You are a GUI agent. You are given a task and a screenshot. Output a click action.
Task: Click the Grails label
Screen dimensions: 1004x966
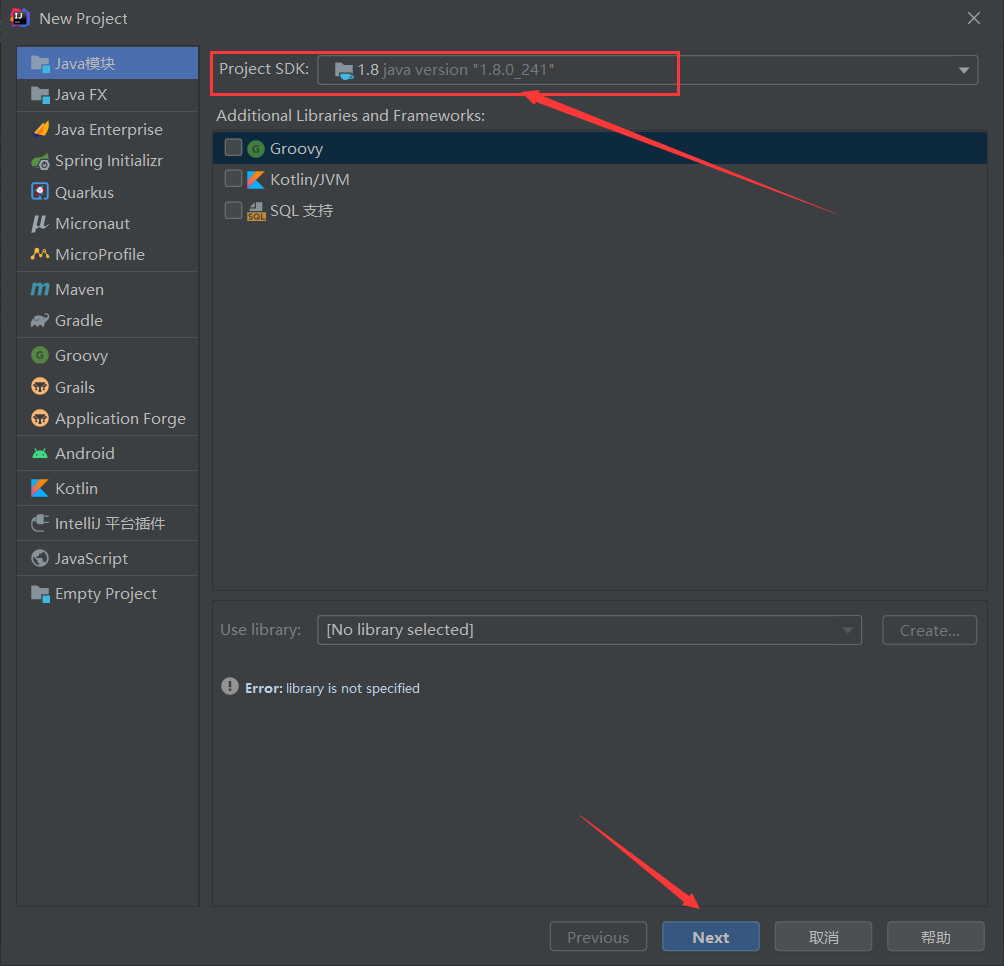(75, 387)
